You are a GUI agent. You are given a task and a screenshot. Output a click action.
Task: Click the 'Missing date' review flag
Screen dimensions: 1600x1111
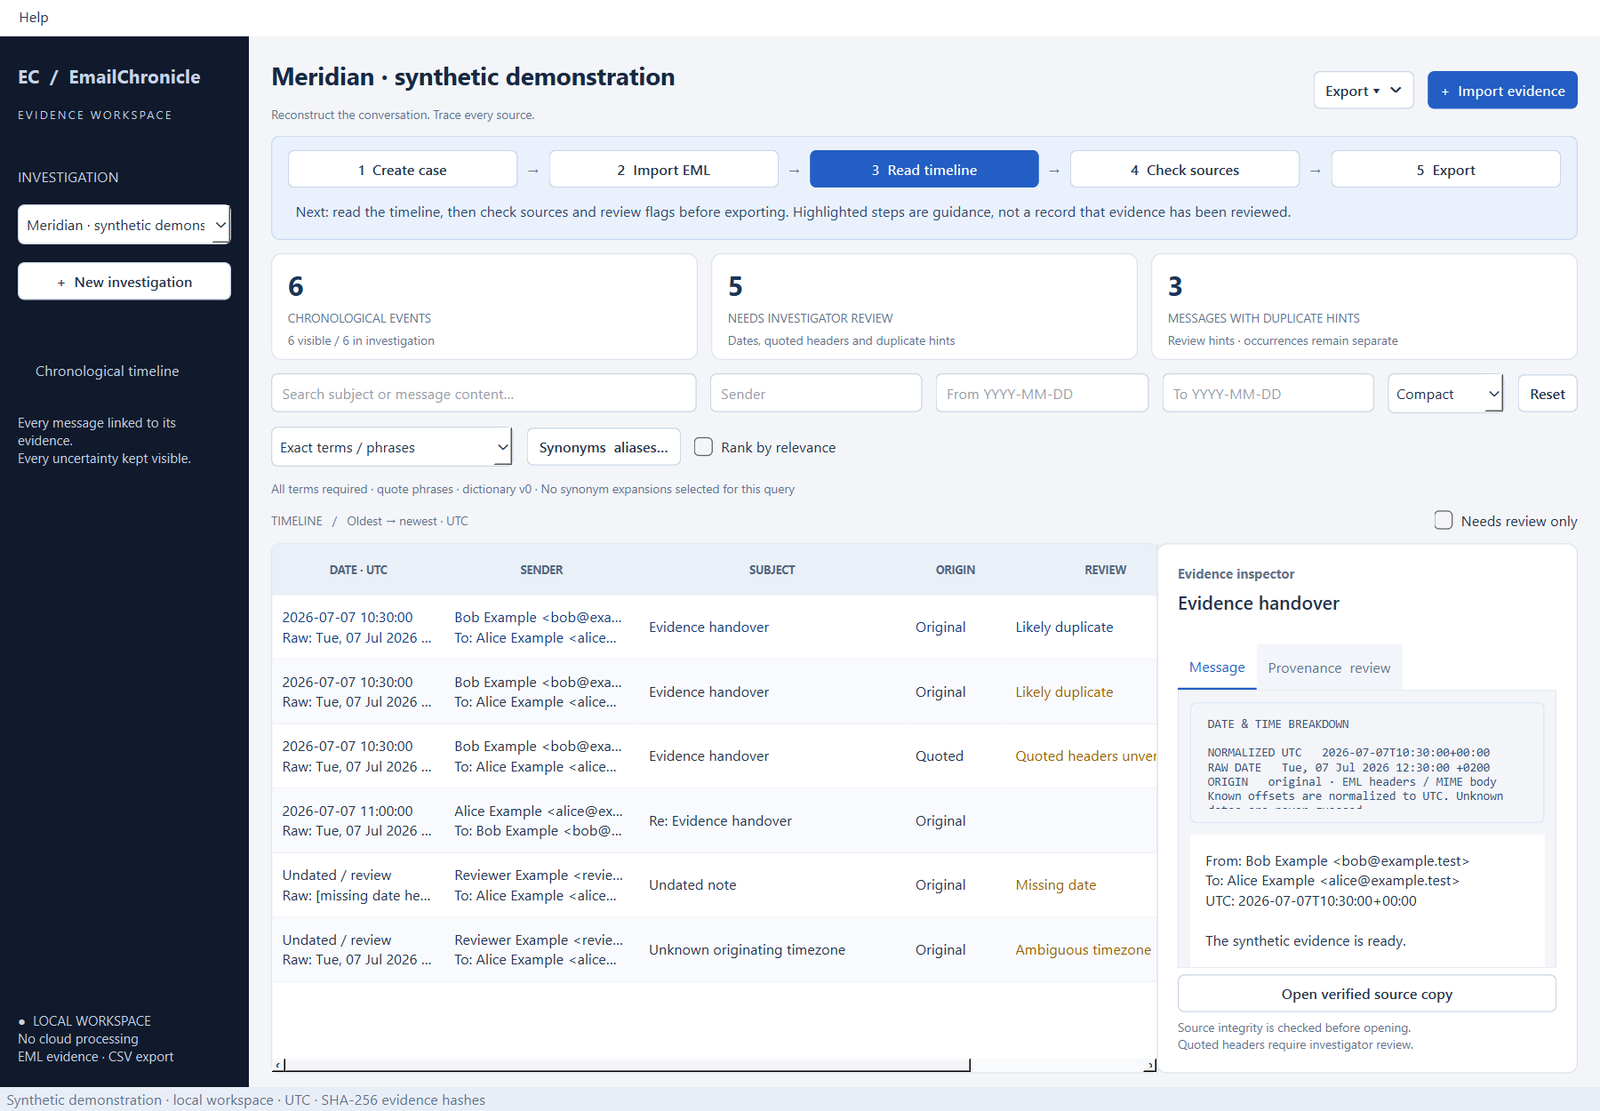tap(1055, 885)
